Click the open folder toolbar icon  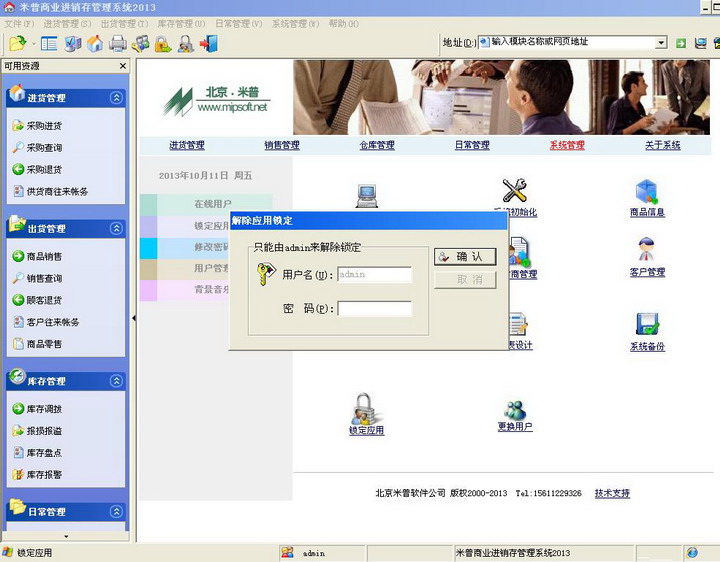point(17,44)
